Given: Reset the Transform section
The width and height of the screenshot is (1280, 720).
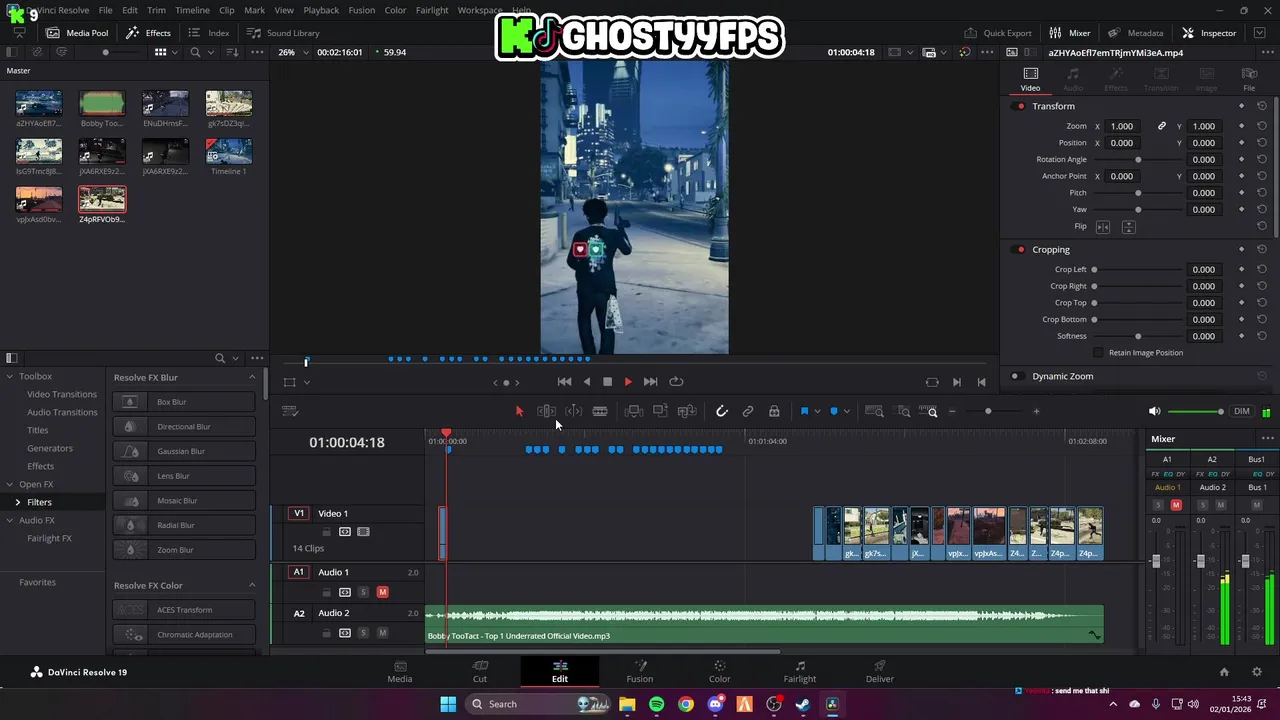Looking at the screenshot, I should point(1262,106).
